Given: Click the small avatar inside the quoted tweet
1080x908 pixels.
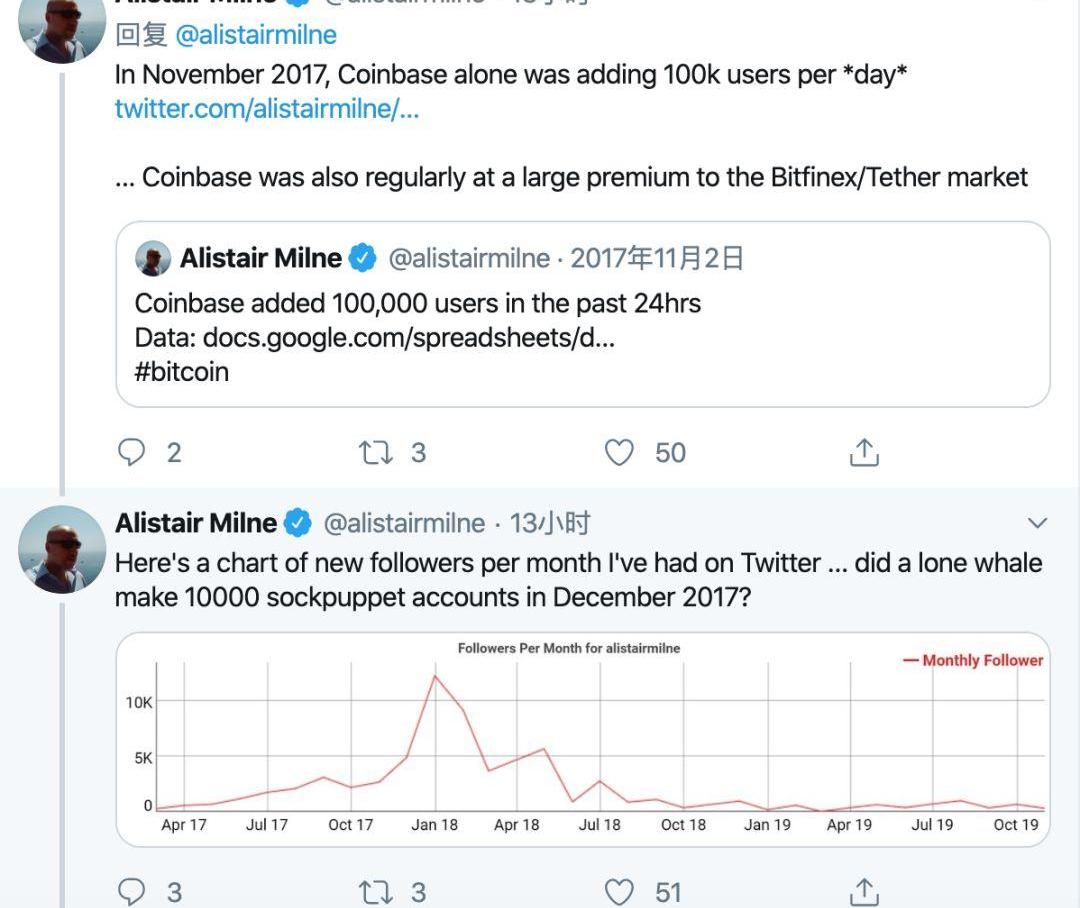Looking at the screenshot, I should pyautogui.click(x=152, y=259).
